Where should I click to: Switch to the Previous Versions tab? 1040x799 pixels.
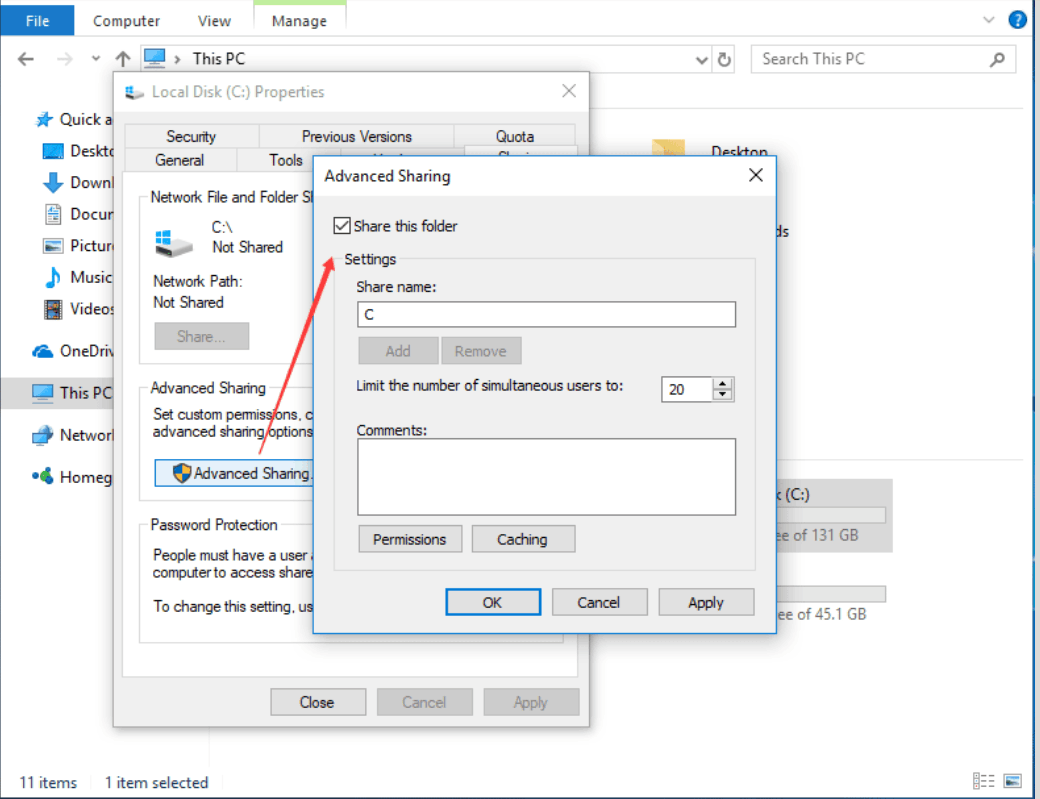(x=357, y=136)
